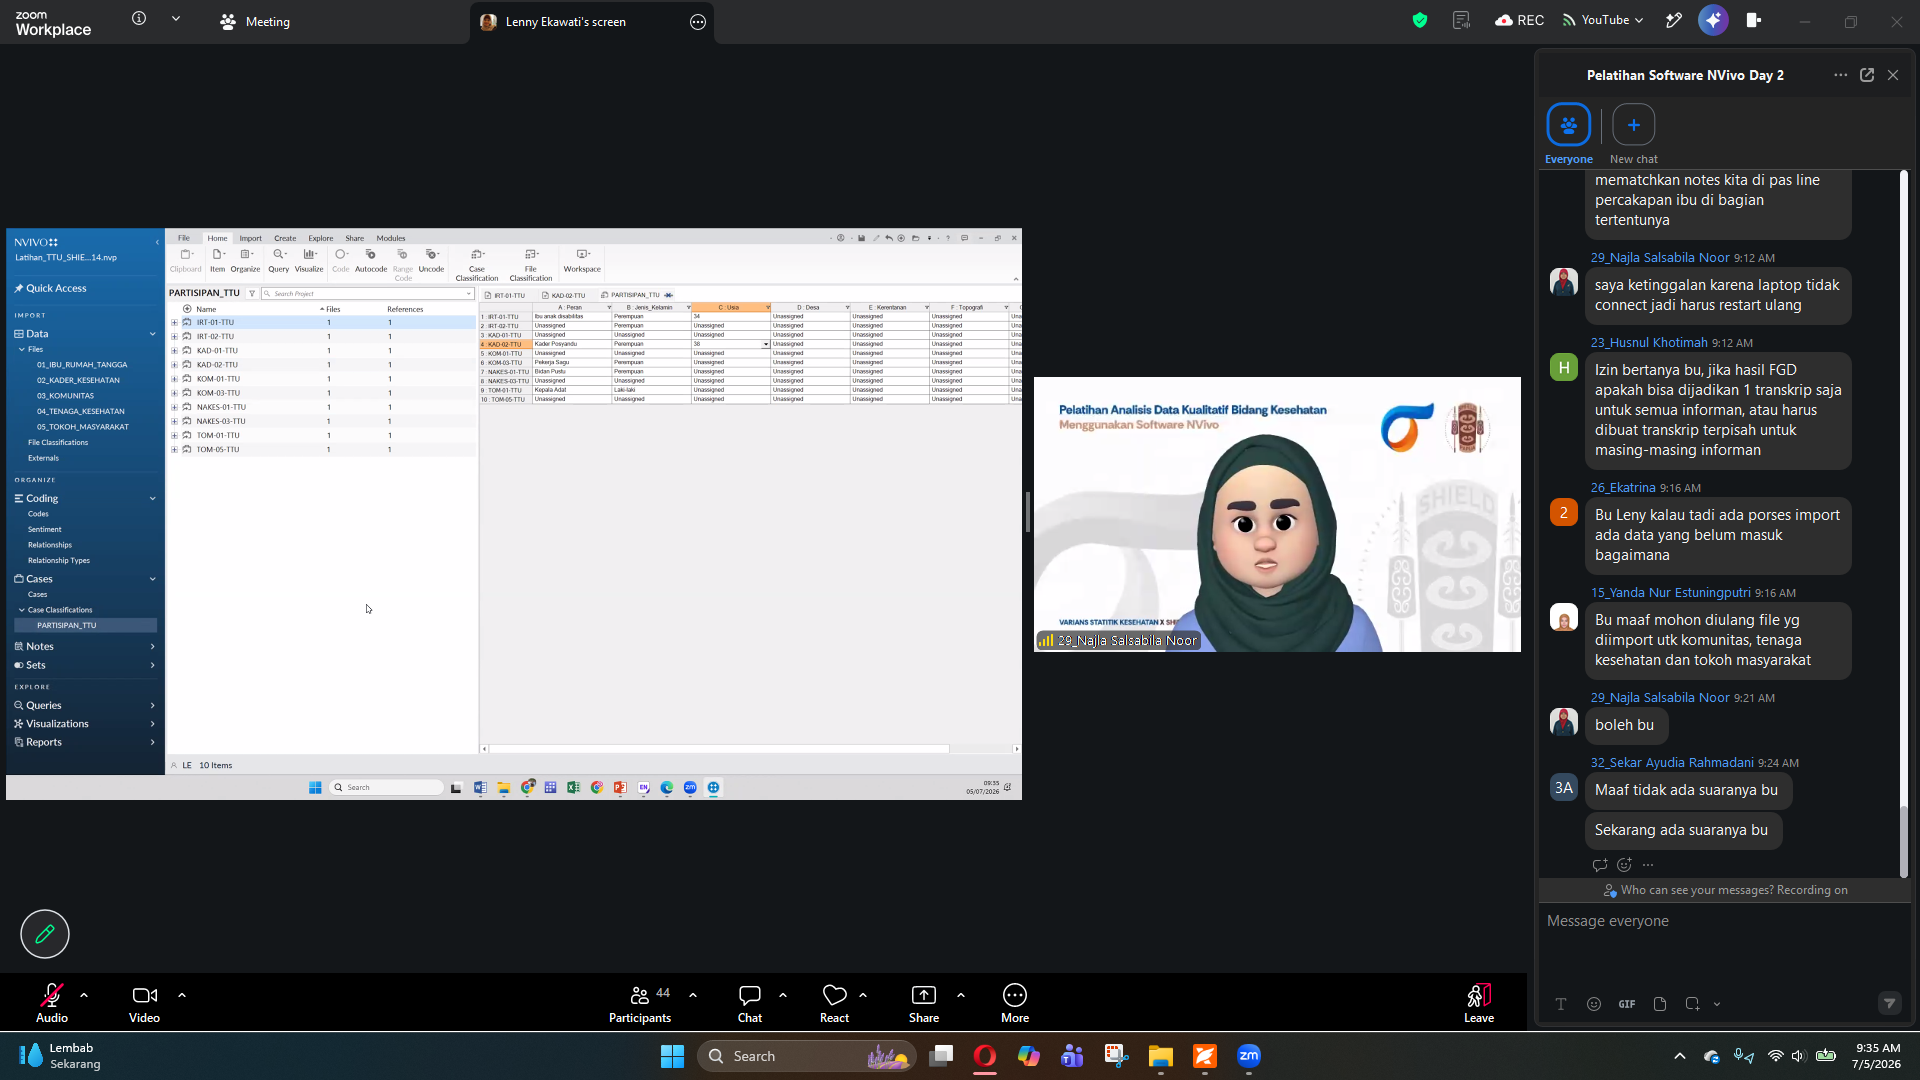Open sender name 23_Husnul Khotimah
This screenshot has width=1920, height=1080.
coord(1649,343)
